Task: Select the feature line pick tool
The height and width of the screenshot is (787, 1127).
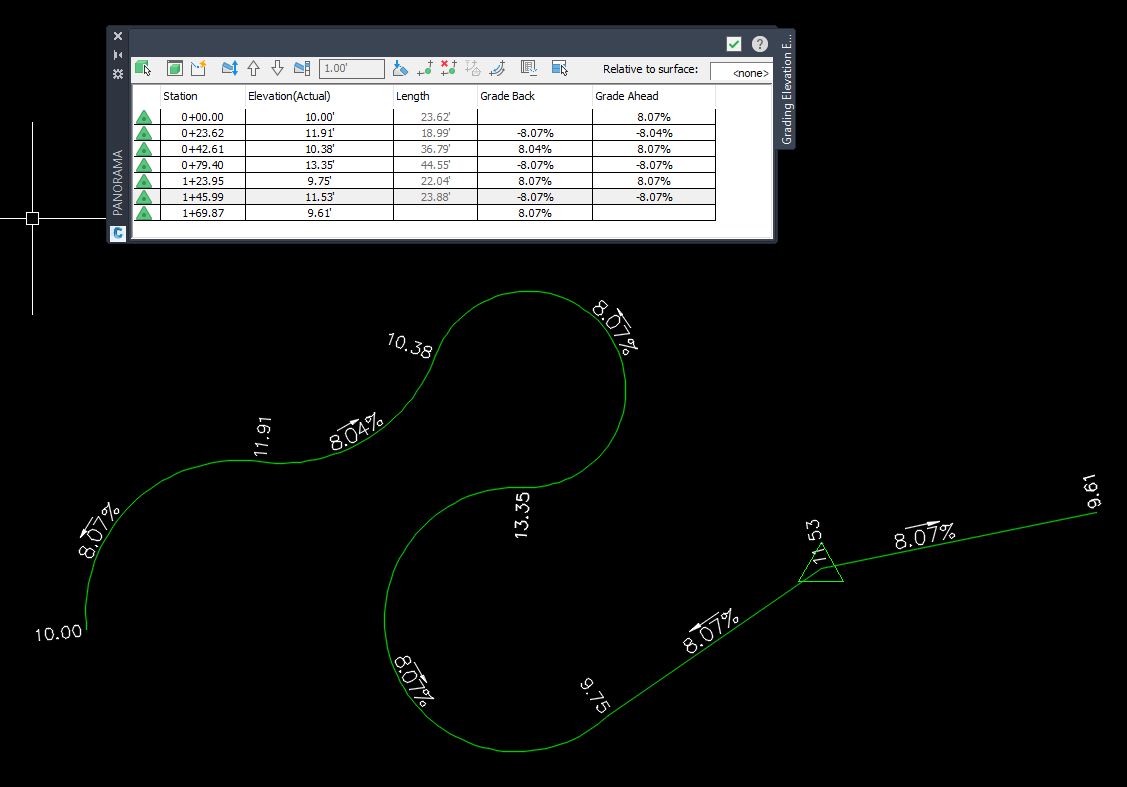Action: click(x=145, y=68)
